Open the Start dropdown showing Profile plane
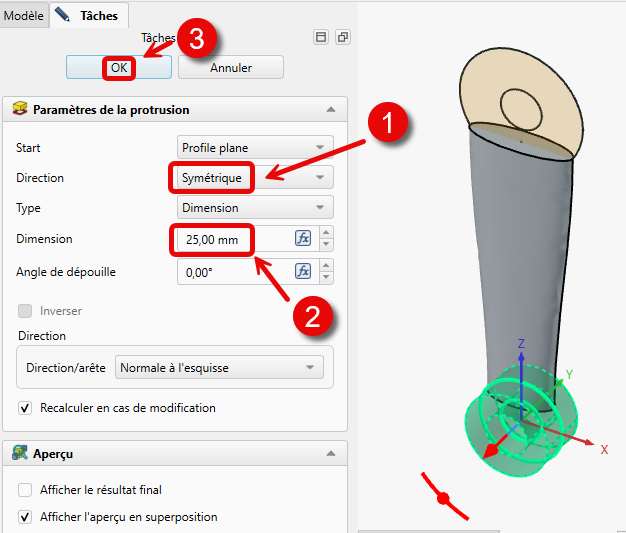 point(255,147)
